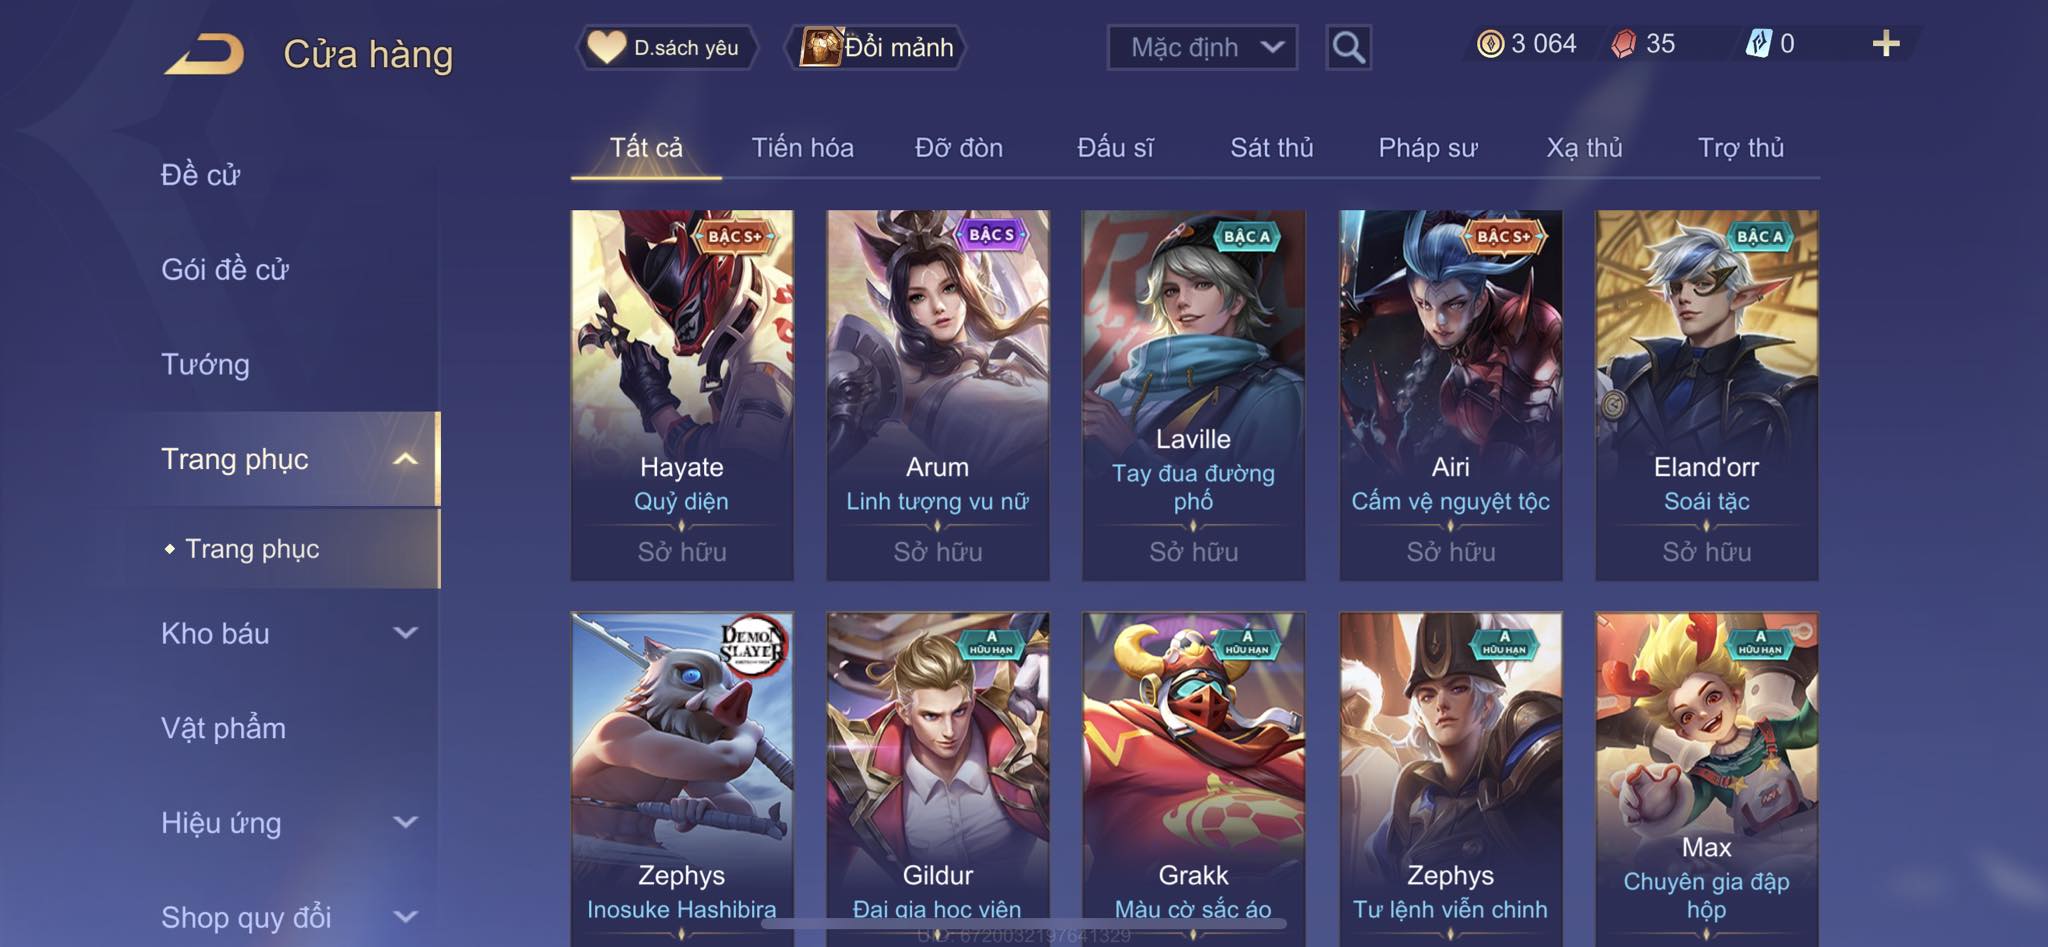Select the Airi Cấm vệ nguyệt tộc card
Screen dimensions: 2048x947
(1450, 395)
